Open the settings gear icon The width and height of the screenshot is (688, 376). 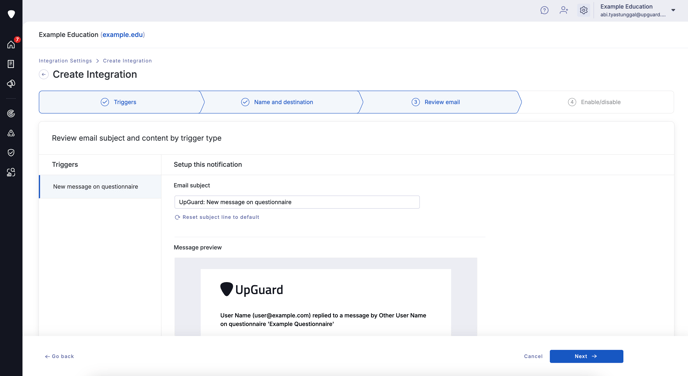(x=583, y=10)
